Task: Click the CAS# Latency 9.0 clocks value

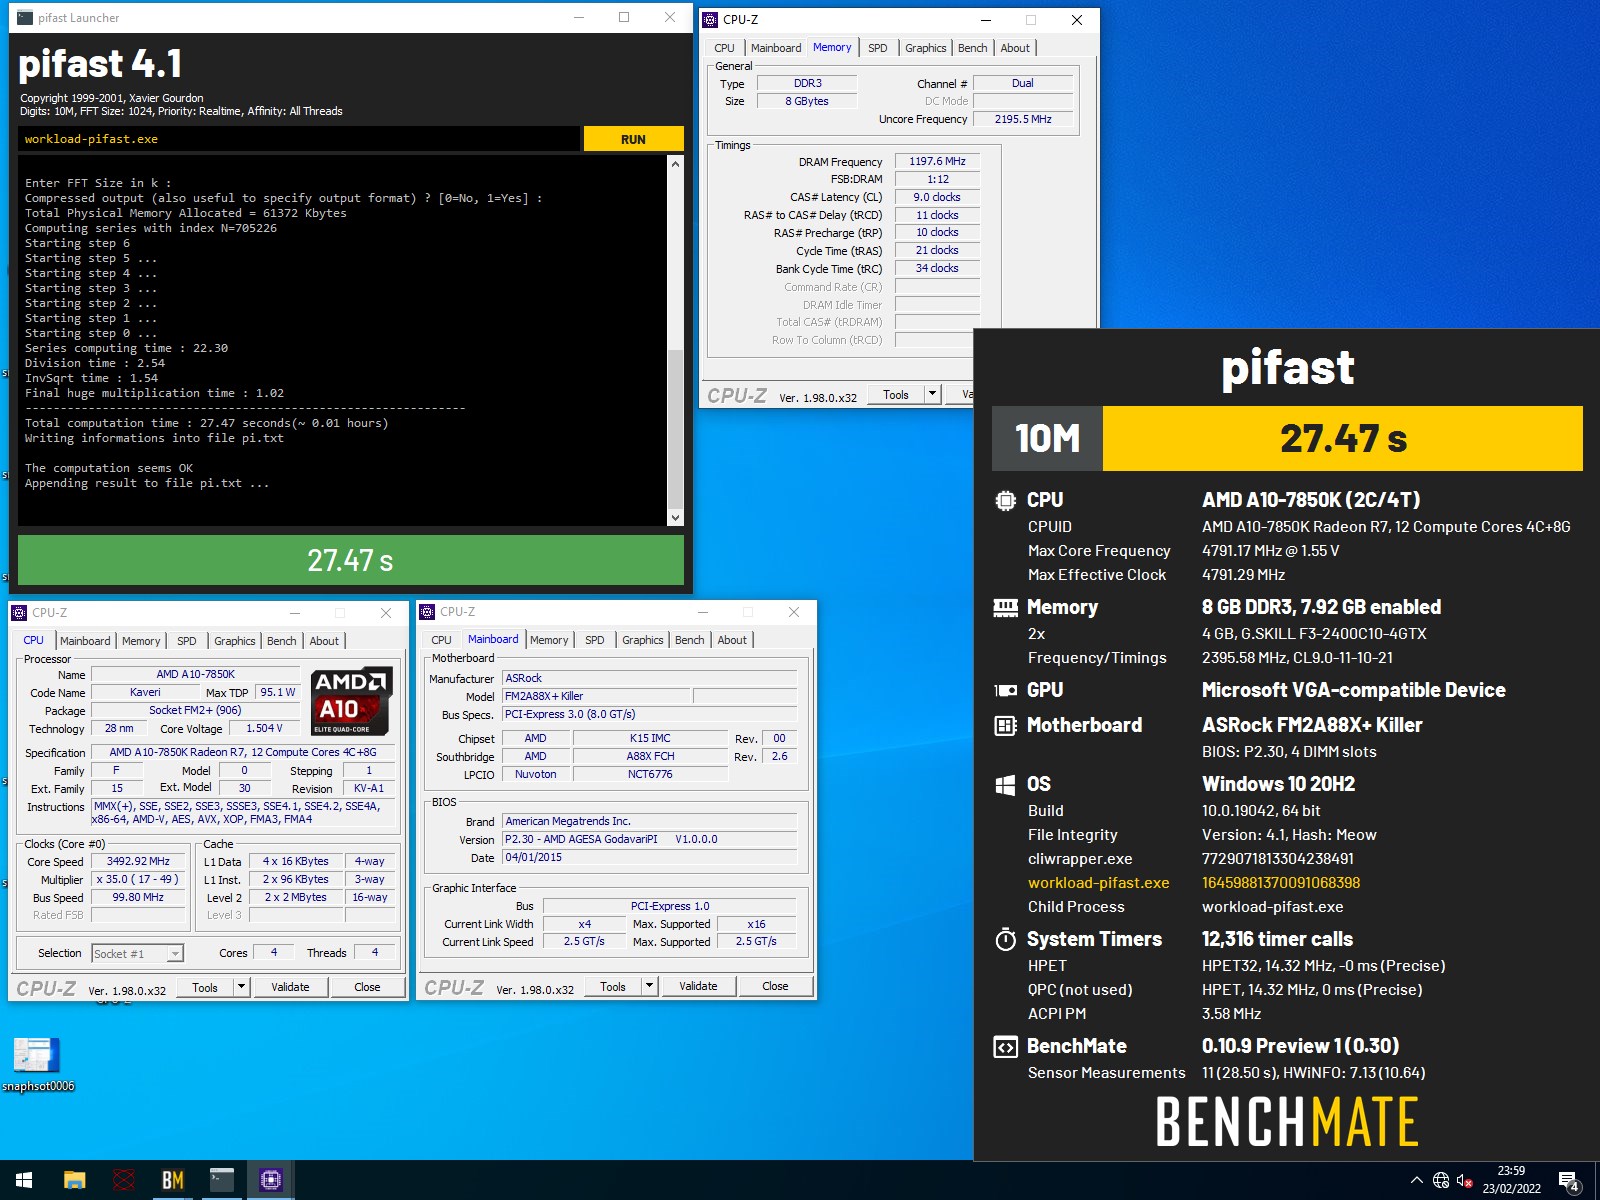Action: click(x=937, y=197)
